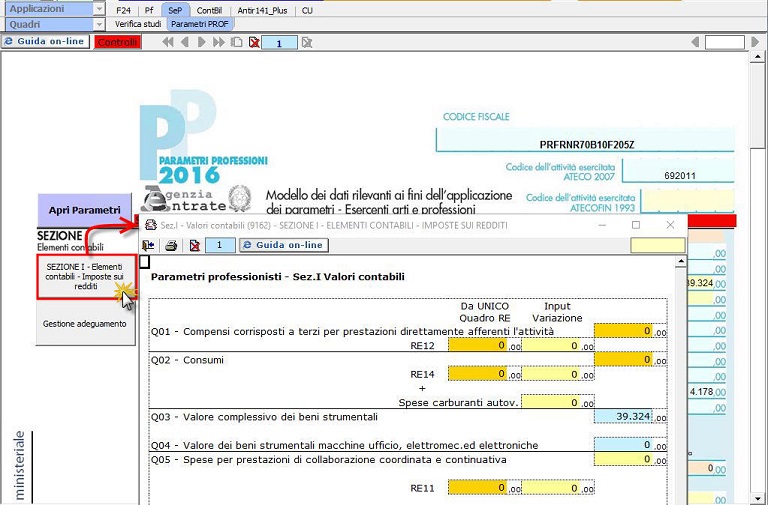Click the 'Parametri professionisti - Sez.I Valori contabili' heading
This screenshot has width=768, height=505.
click(x=278, y=277)
